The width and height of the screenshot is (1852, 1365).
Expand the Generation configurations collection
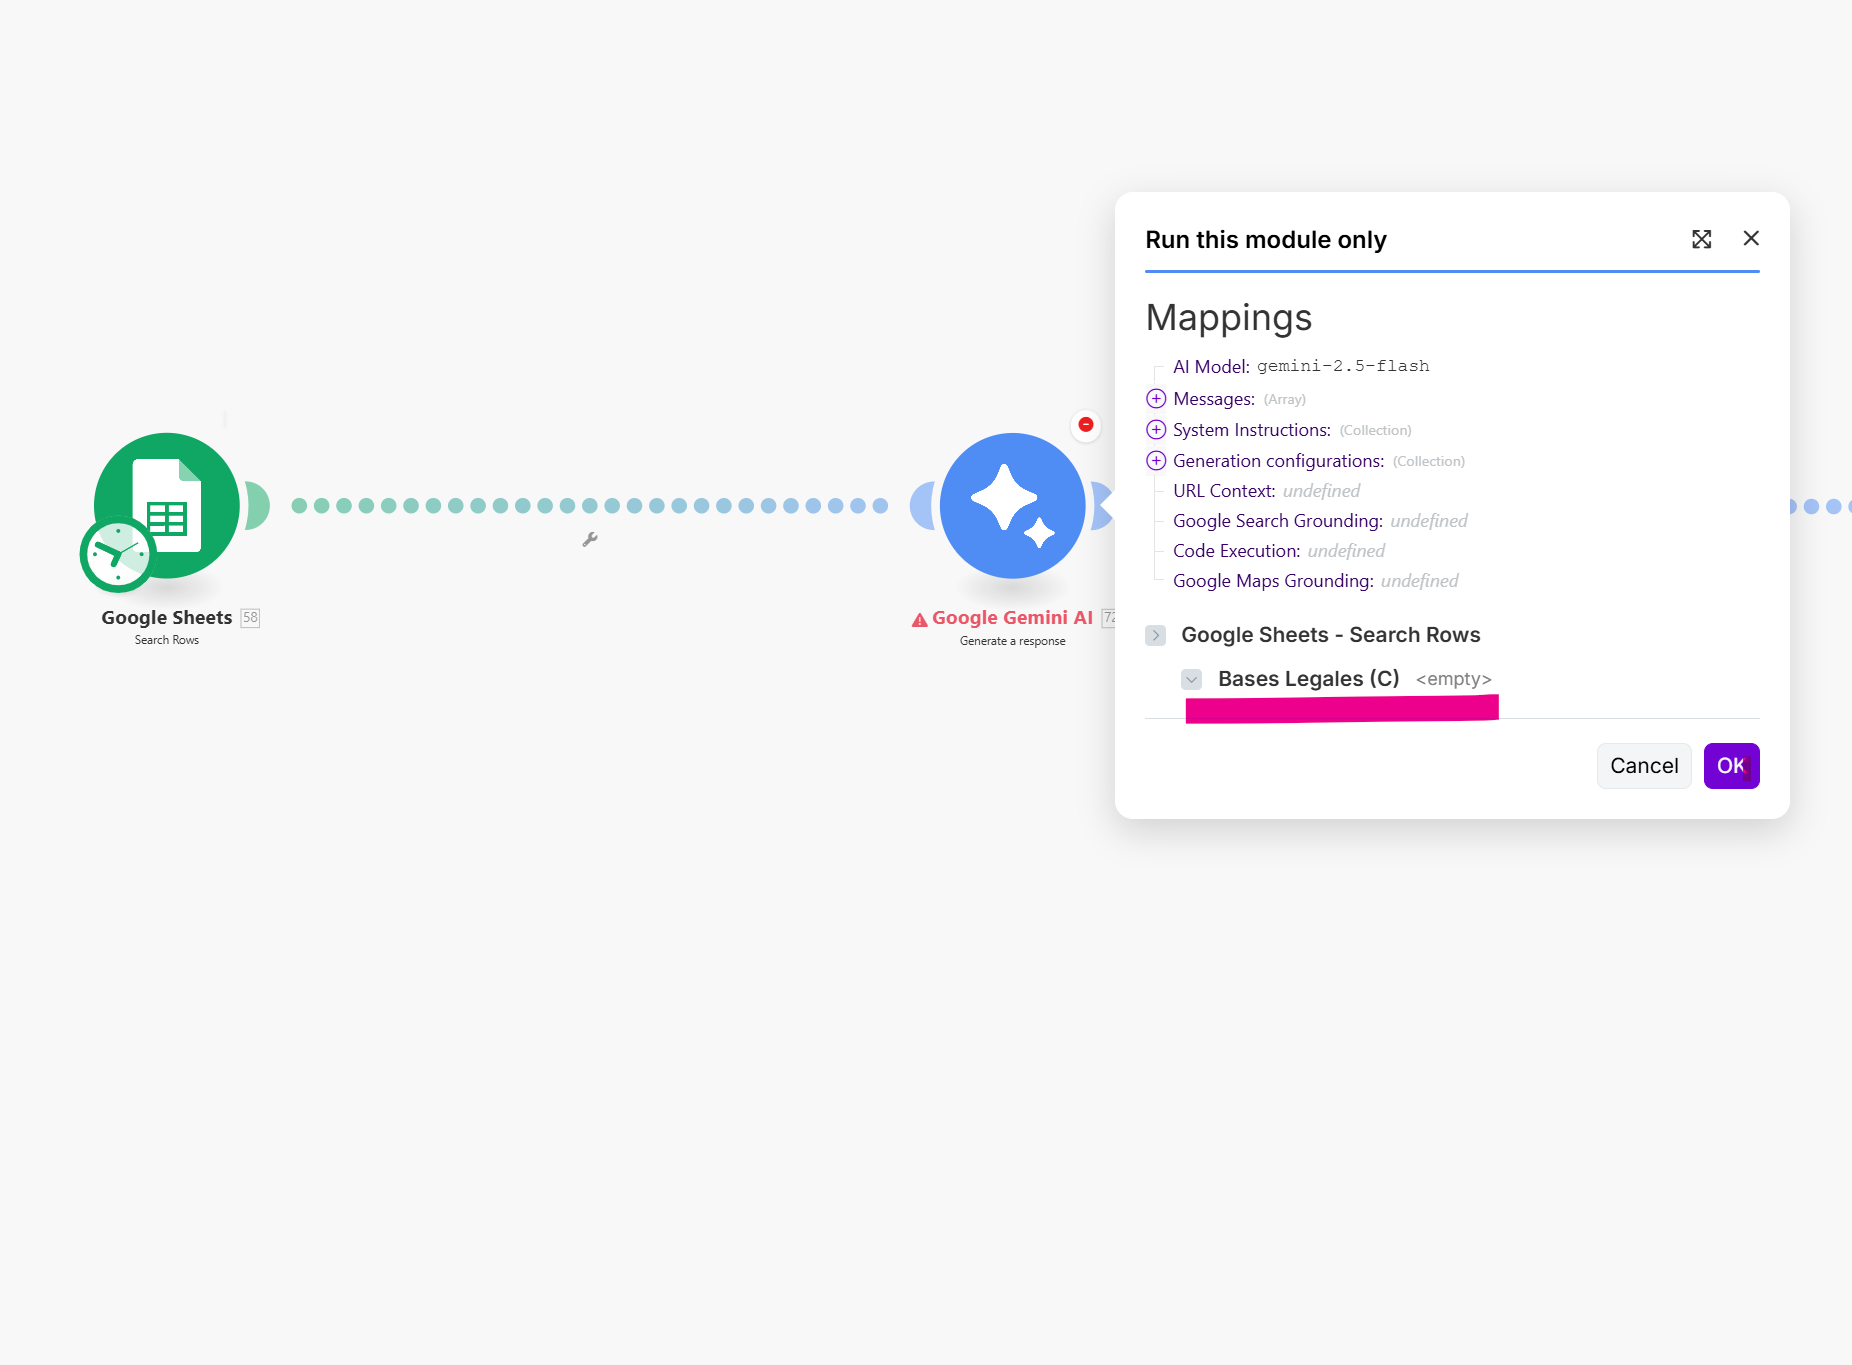[1156, 461]
